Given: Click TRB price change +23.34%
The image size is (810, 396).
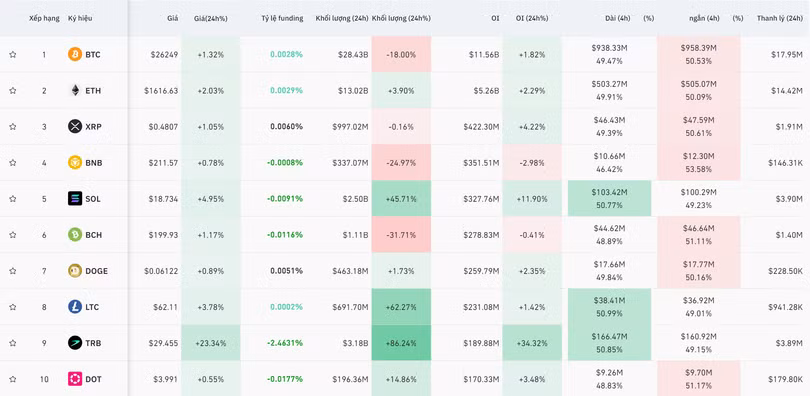Looking at the screenshot, I should tap(210, 343).
